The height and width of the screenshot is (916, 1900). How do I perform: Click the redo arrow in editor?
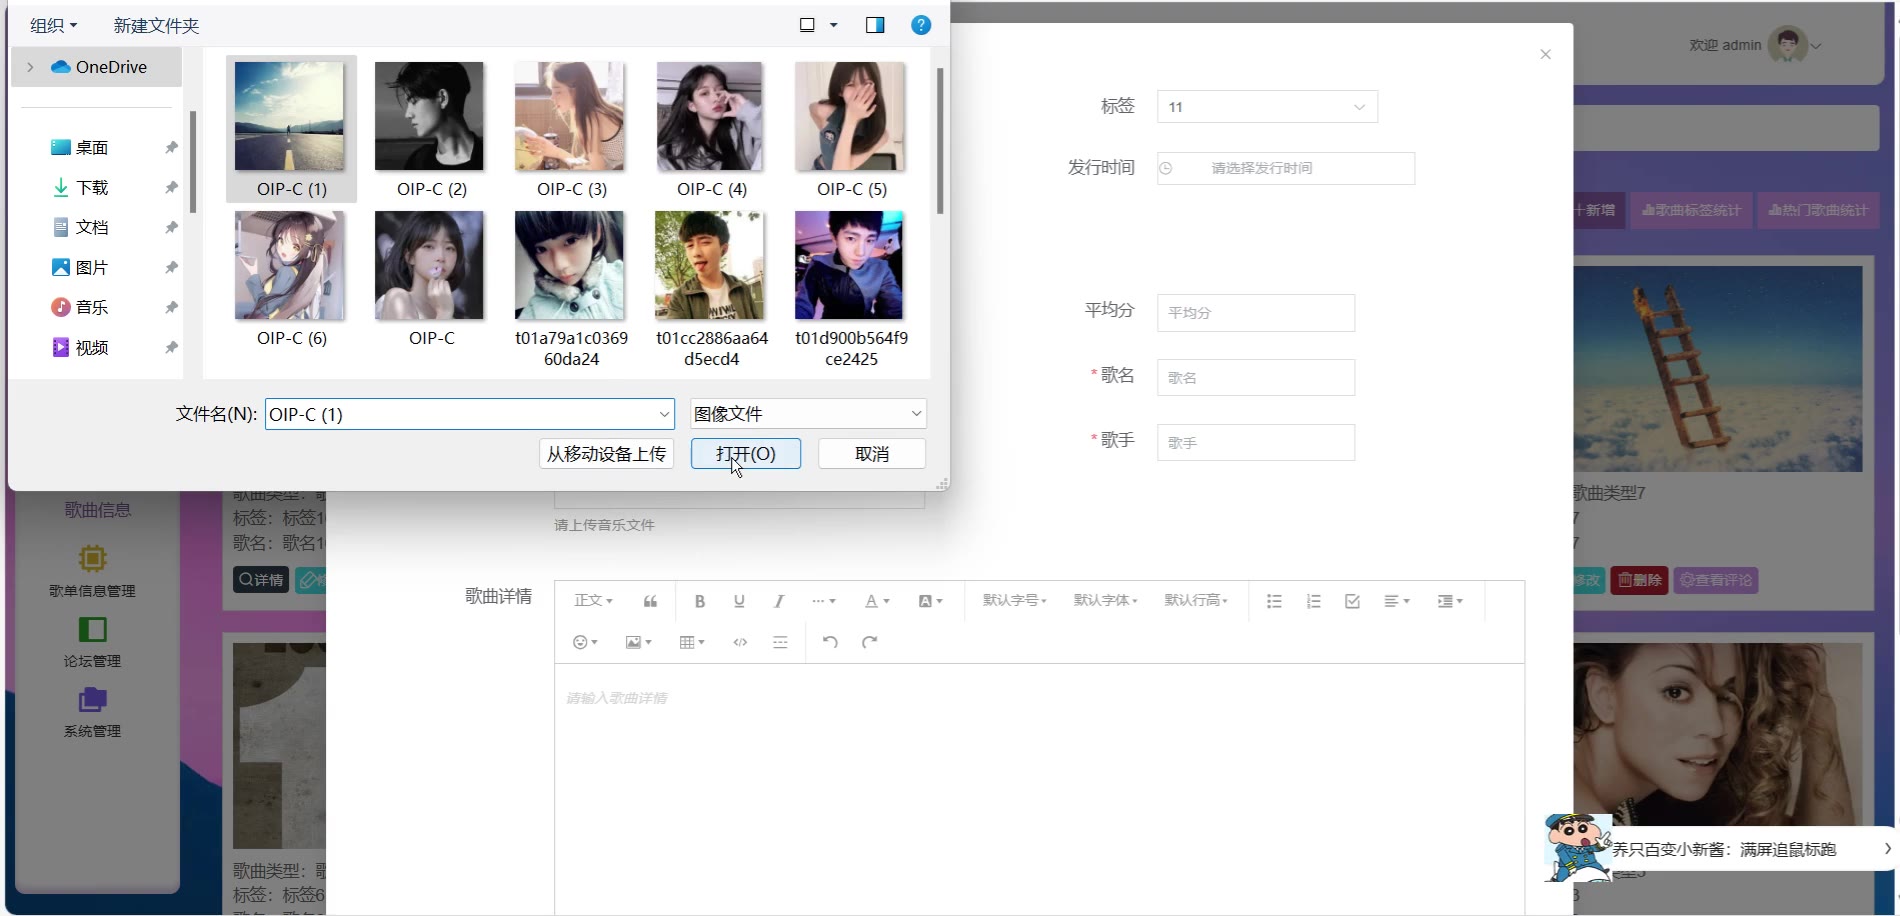(x=869, y=642)
